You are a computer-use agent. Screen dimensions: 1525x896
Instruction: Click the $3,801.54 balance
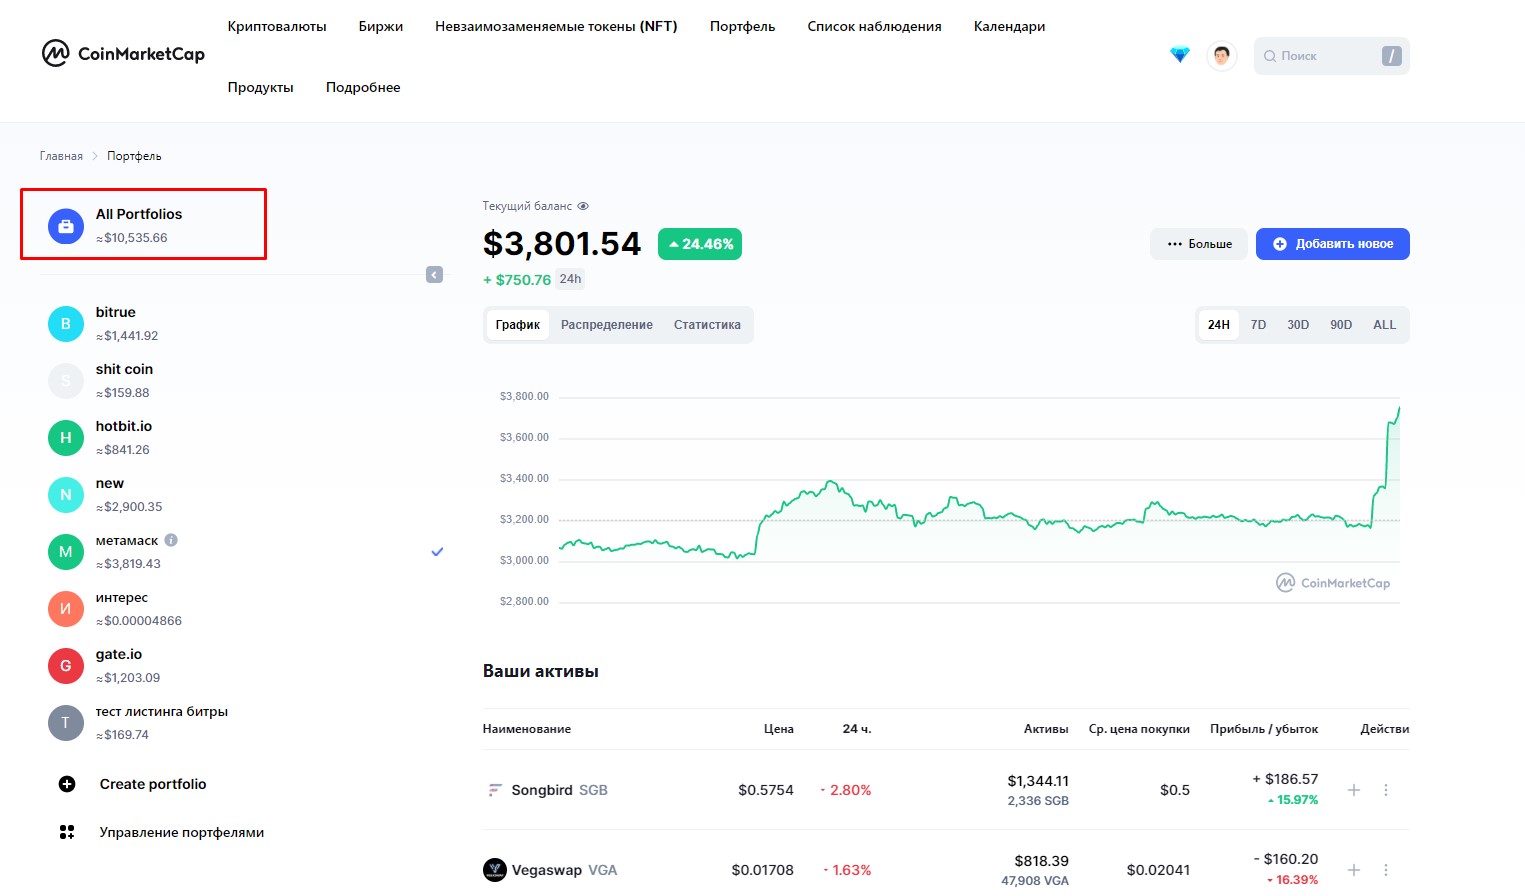[562, 244]
